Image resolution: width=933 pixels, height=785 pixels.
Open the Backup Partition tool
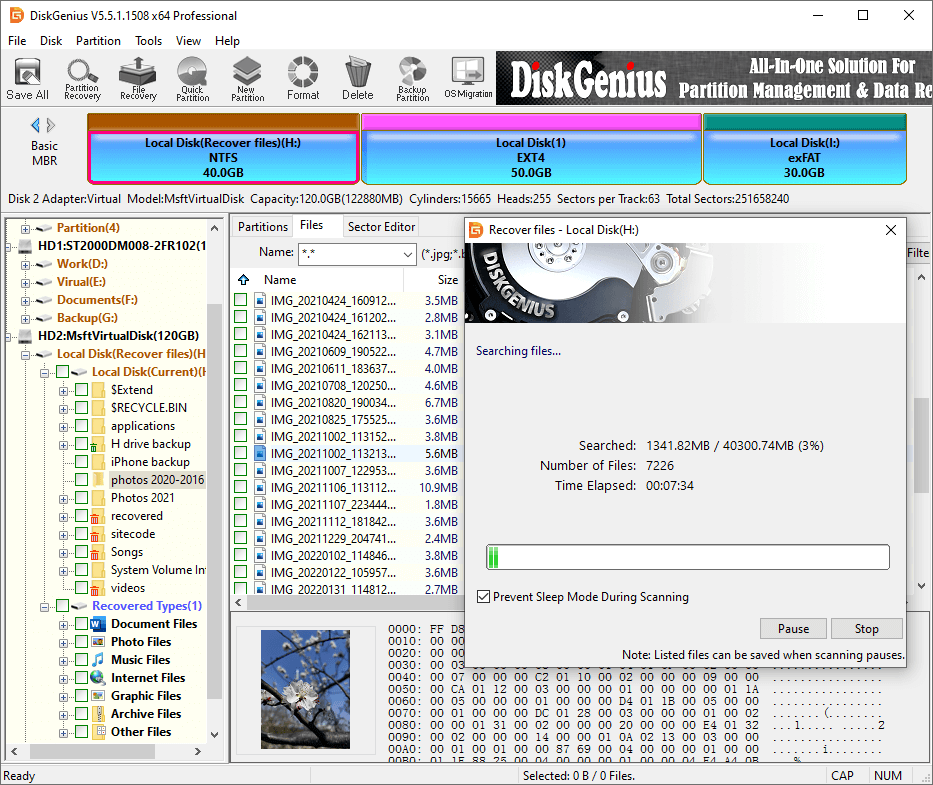pyautogui.click(x=412, y=79)
